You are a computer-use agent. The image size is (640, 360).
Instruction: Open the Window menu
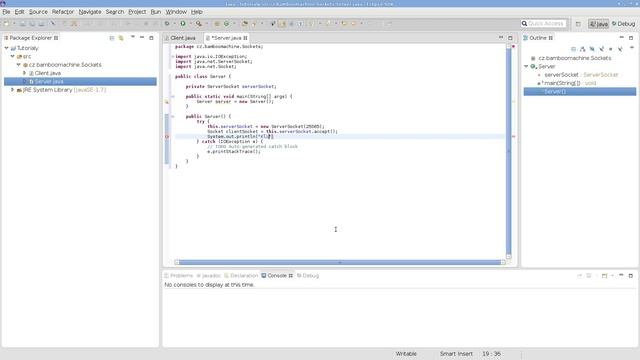point(176,12)
